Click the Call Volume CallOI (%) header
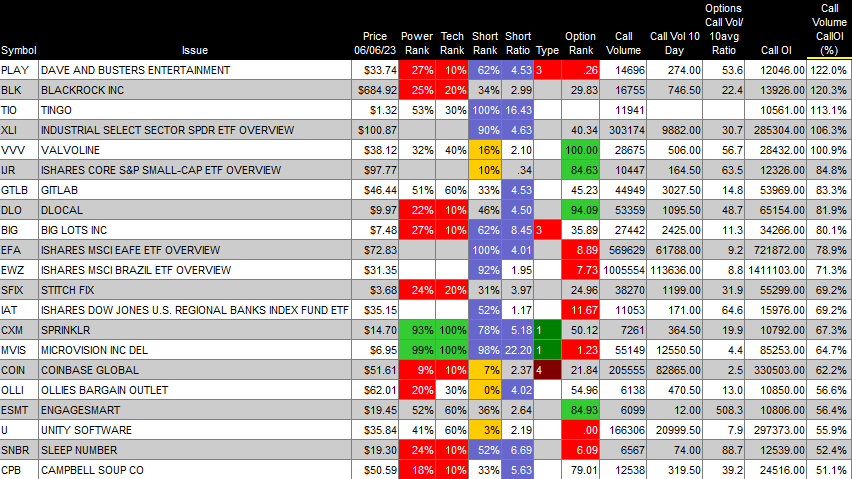Screen dimensions: 852x479 (x=829, y=29)
